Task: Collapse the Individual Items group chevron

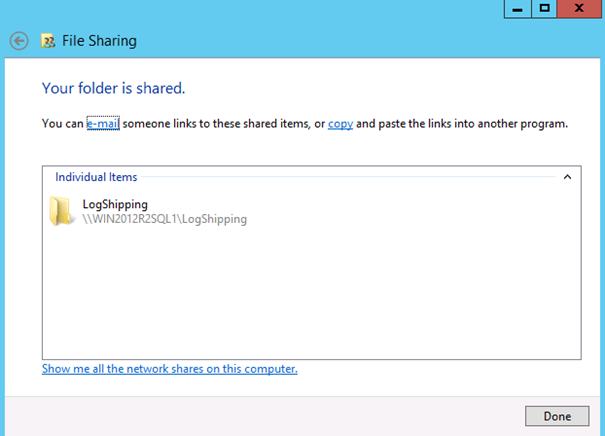Action: coord(567,177)
